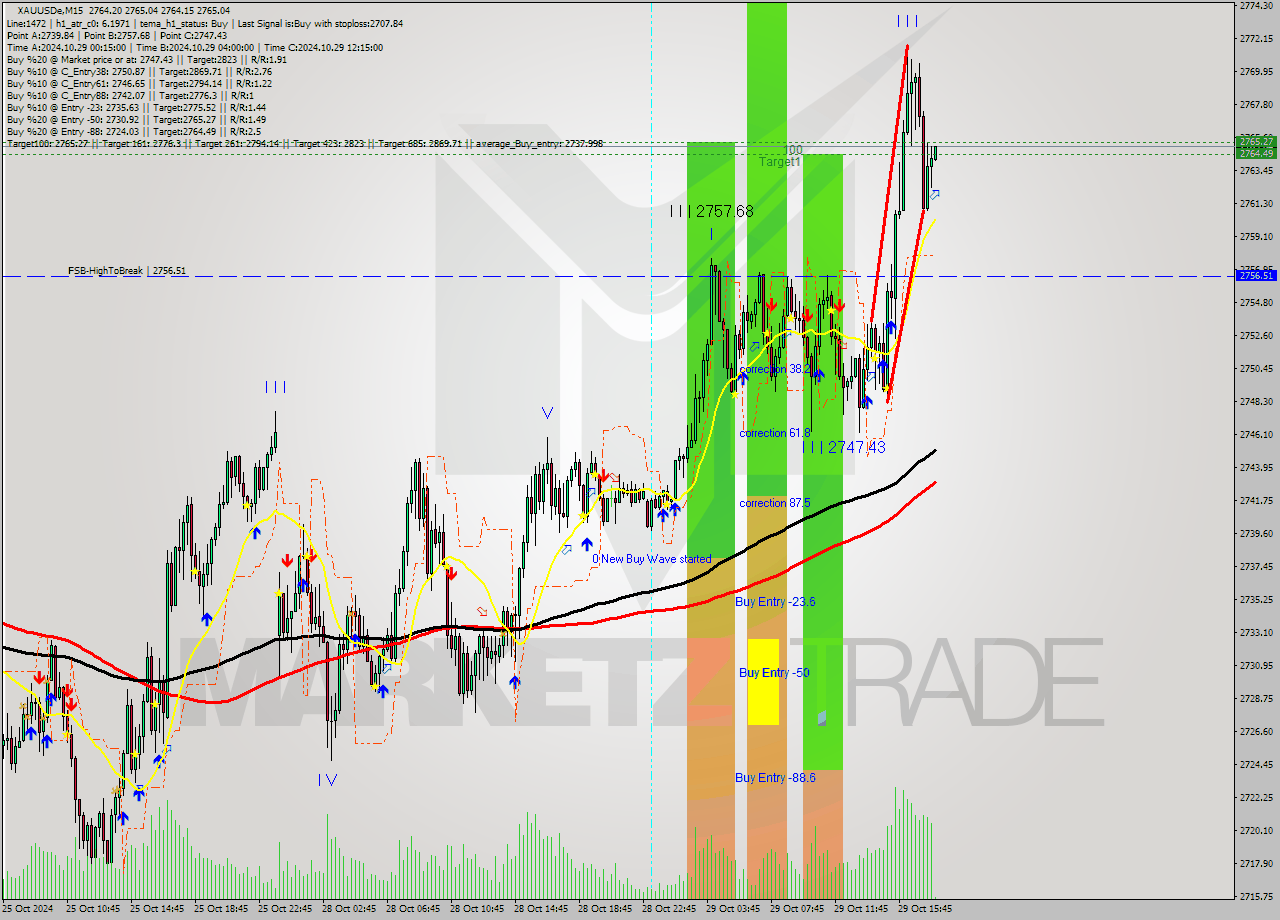
Task: Click the '29 Oct 15:45' time axis label
Action: coord(925,910)
